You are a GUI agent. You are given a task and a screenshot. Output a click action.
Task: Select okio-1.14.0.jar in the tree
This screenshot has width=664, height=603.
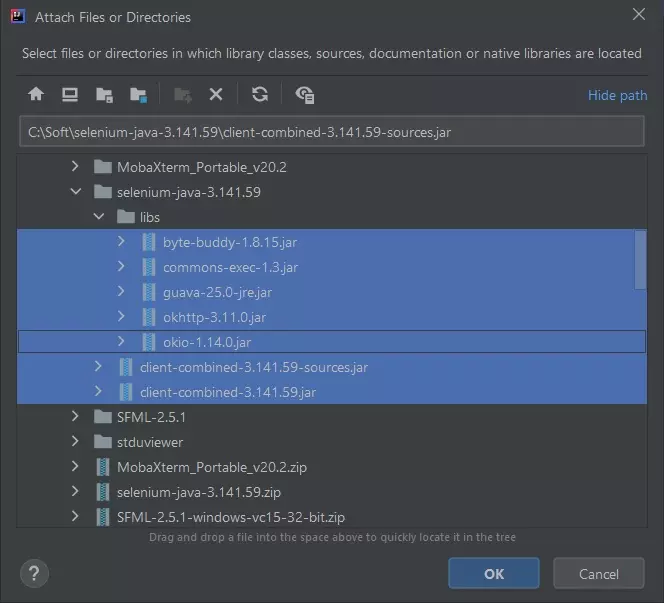pos(332,342)
